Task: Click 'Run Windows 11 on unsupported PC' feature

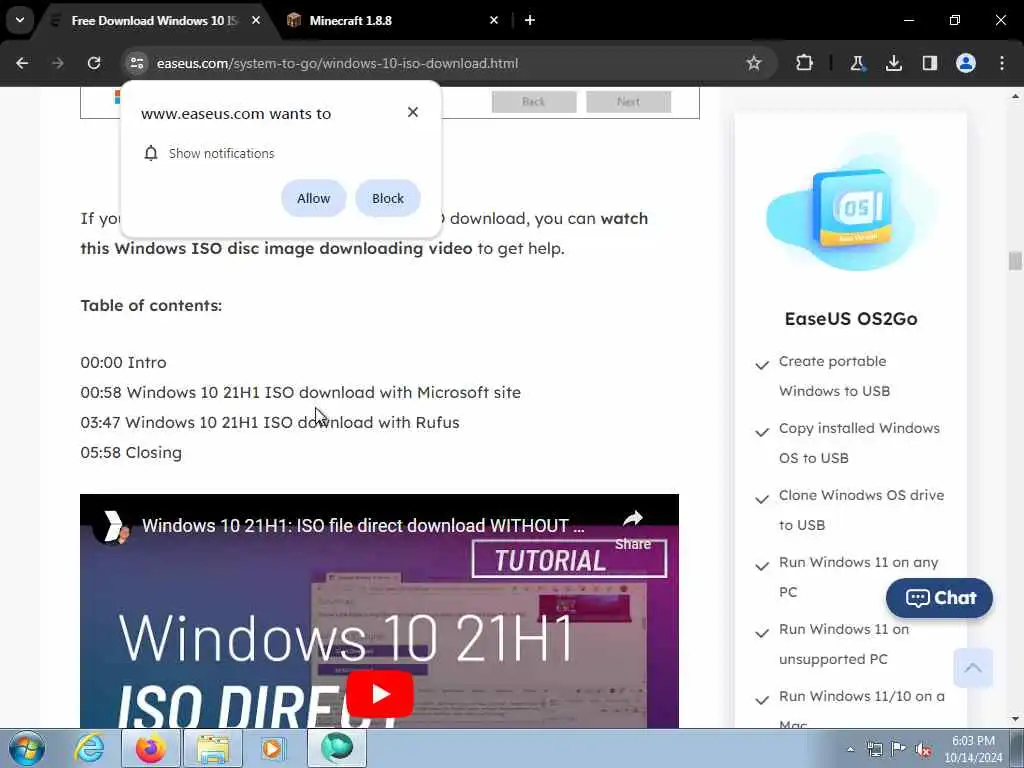Action: click(844, 645)
